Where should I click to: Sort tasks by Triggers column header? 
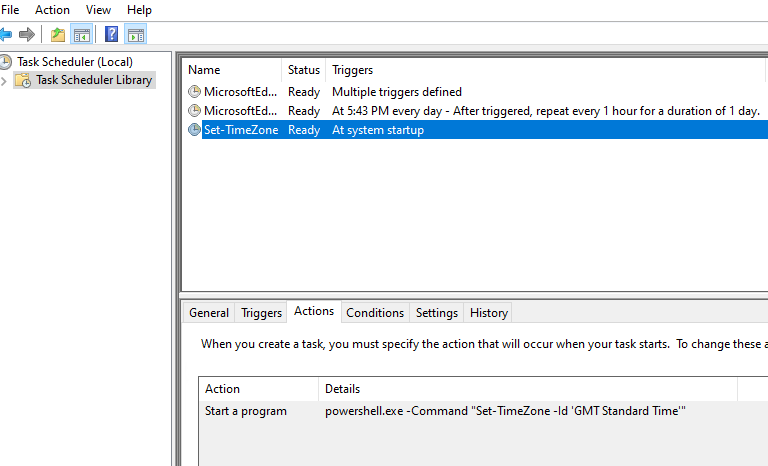tap(546, 70)
